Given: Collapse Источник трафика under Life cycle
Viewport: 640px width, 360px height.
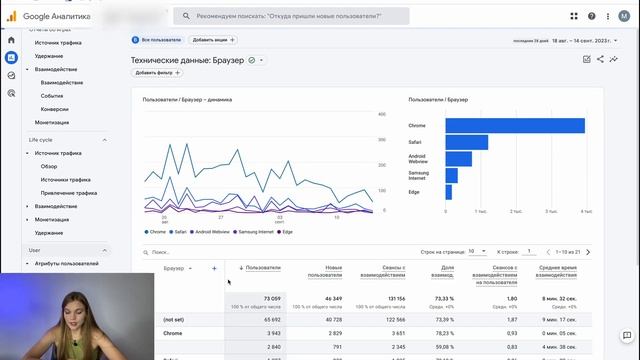Looking at the screenshot, I should click(x=27, y=153).
